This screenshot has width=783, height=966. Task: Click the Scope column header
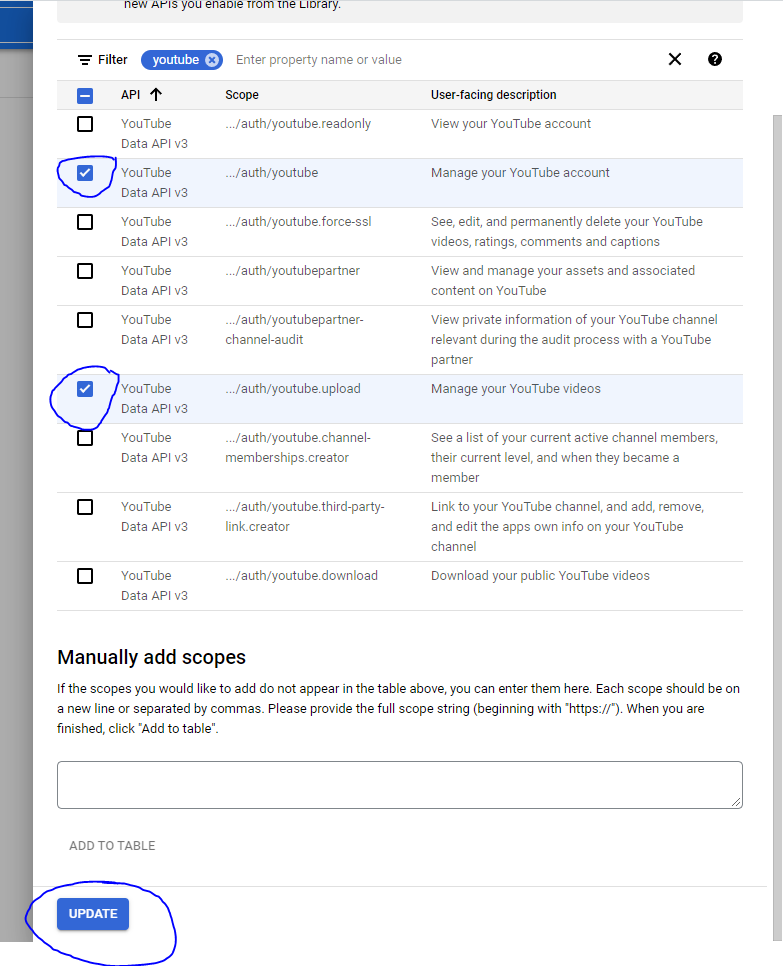(242, 95)
